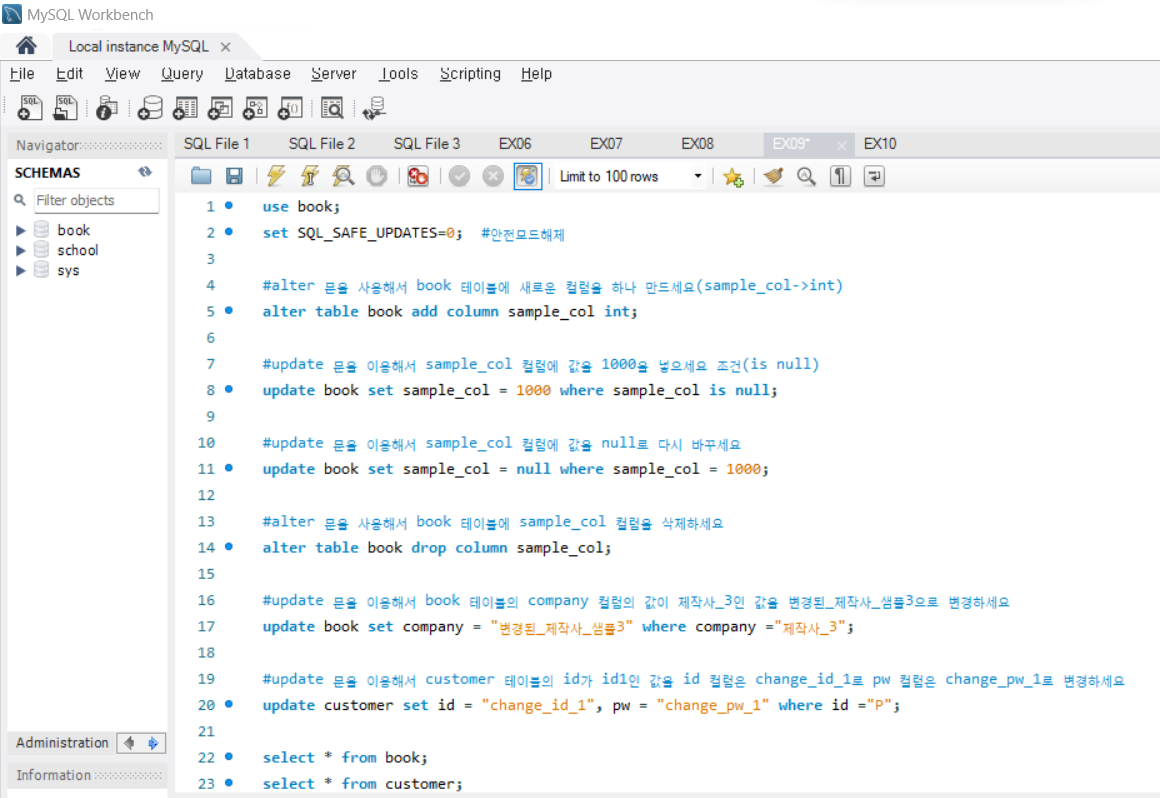Screen dimensions: 1160x798
Task: Toggle continue on error for scripts
Action: [418, 176]
